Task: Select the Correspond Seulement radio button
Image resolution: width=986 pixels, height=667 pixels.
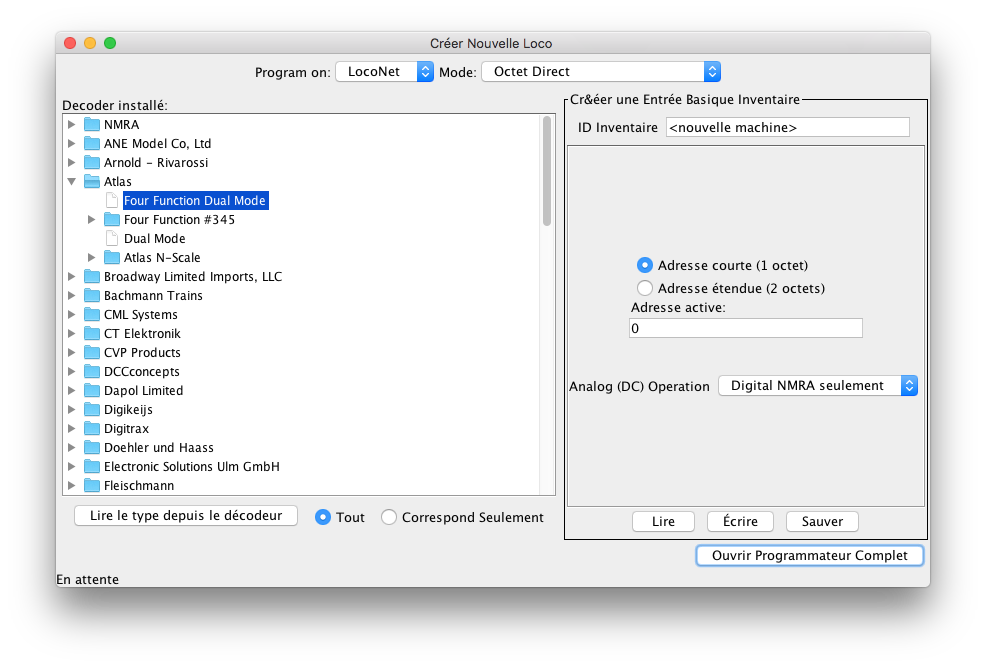Action: (x=389, y=517)
